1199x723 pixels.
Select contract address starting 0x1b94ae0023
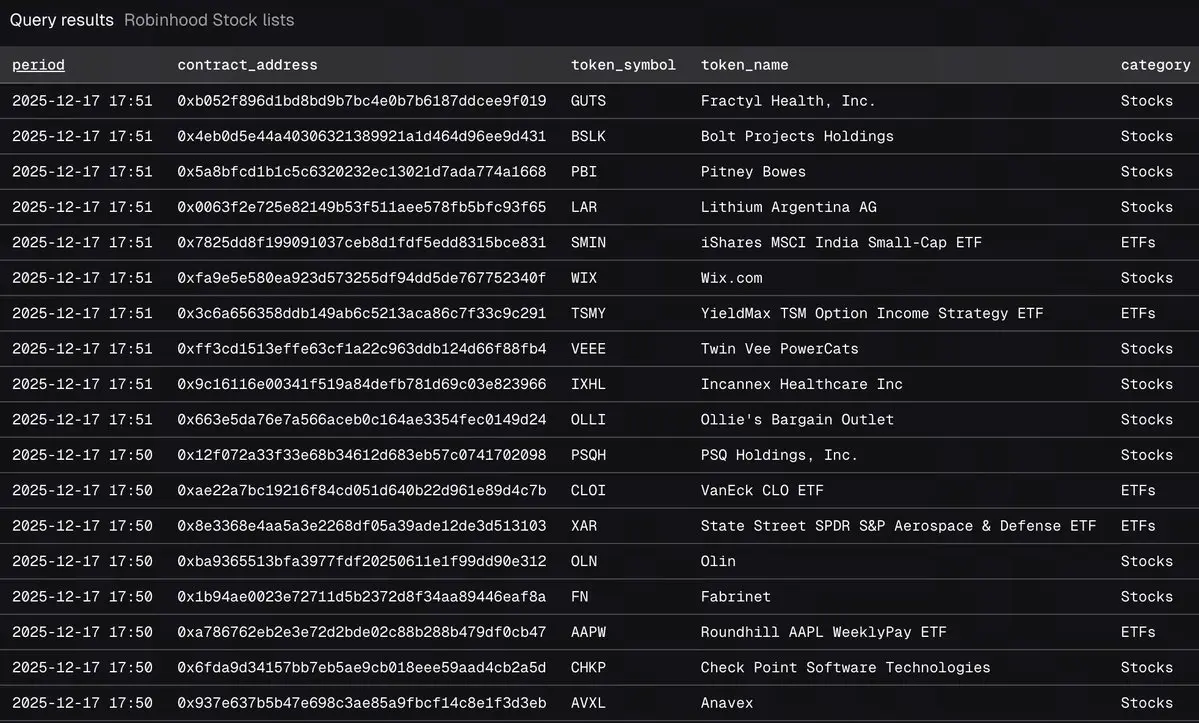(362, 596)
